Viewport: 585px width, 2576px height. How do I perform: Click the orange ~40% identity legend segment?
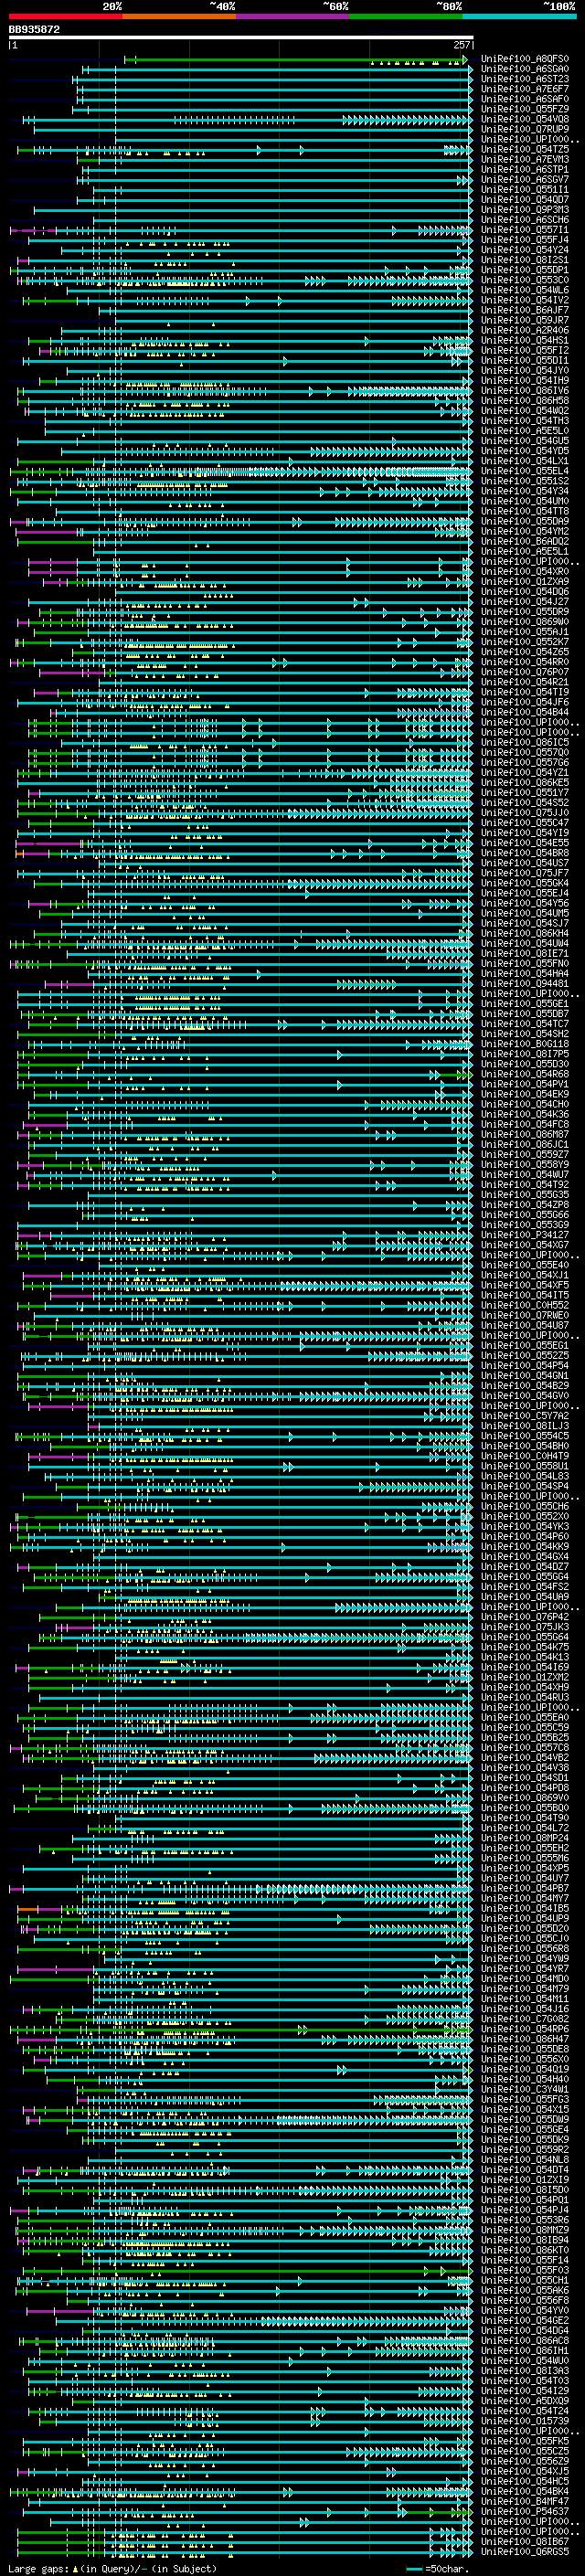tap(179, 16)
